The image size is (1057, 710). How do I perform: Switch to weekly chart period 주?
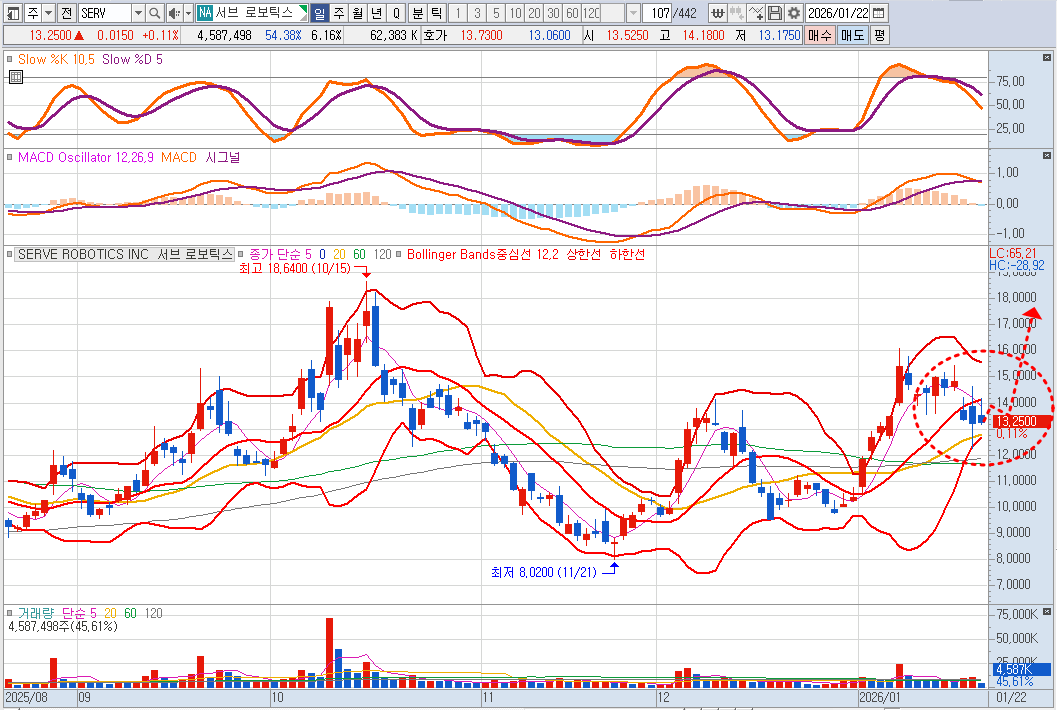[338, 13]
